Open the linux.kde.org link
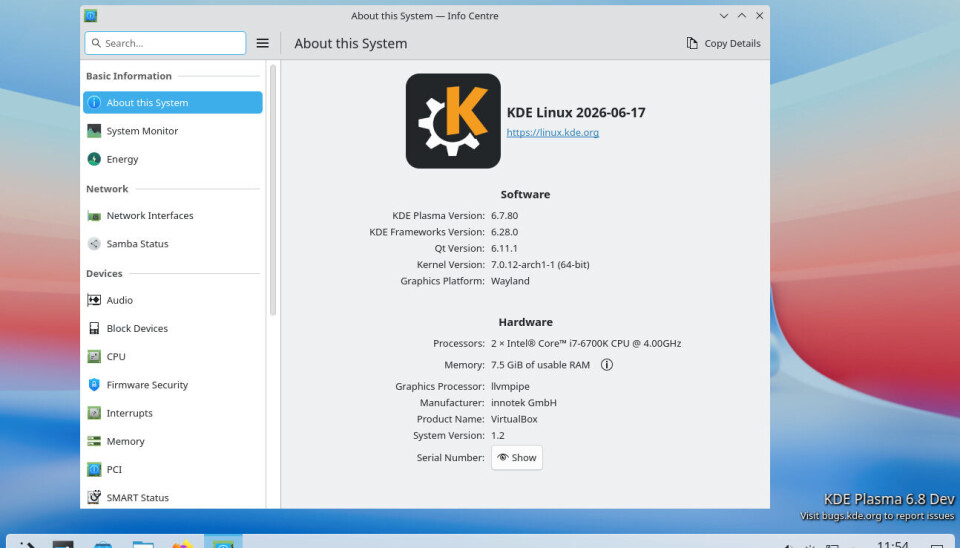960x548 pixels. 552,132
